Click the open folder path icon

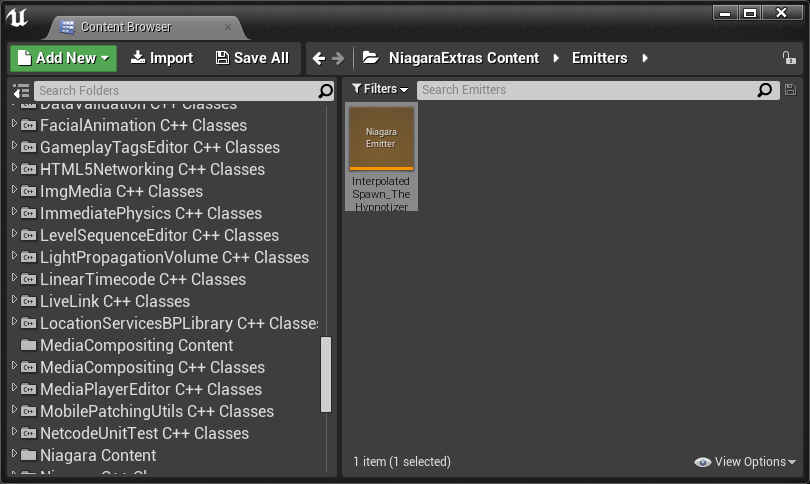point(370,57)
